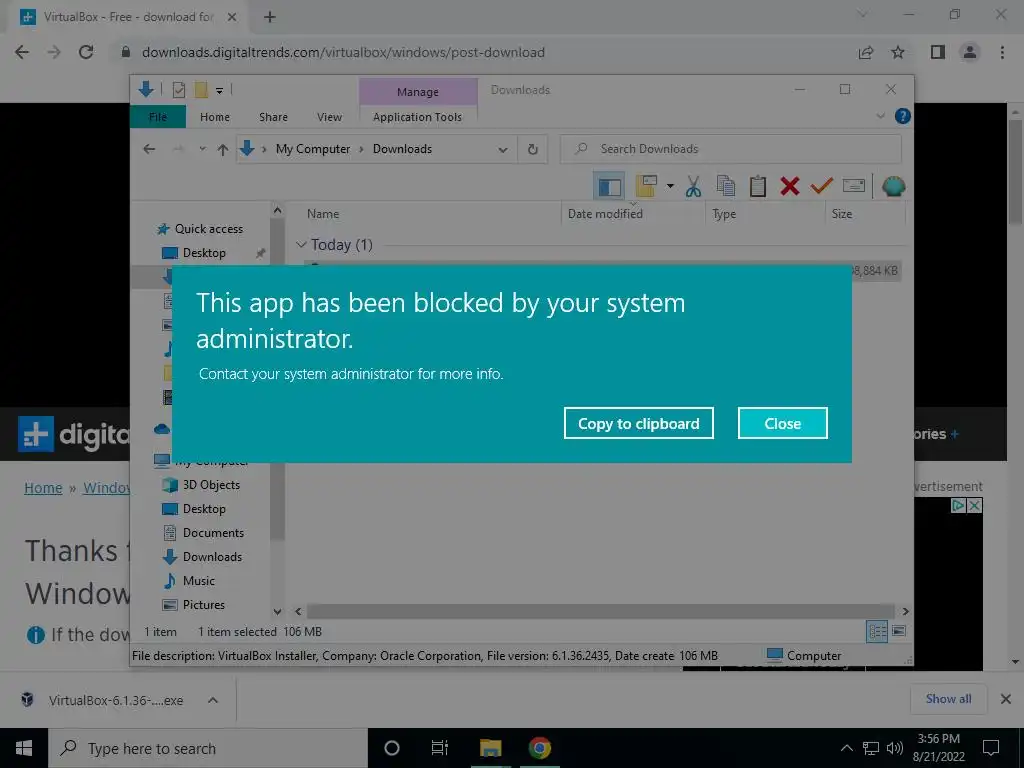
Task: Collapse the Today (1) group
Action: [x=301, y=244]
